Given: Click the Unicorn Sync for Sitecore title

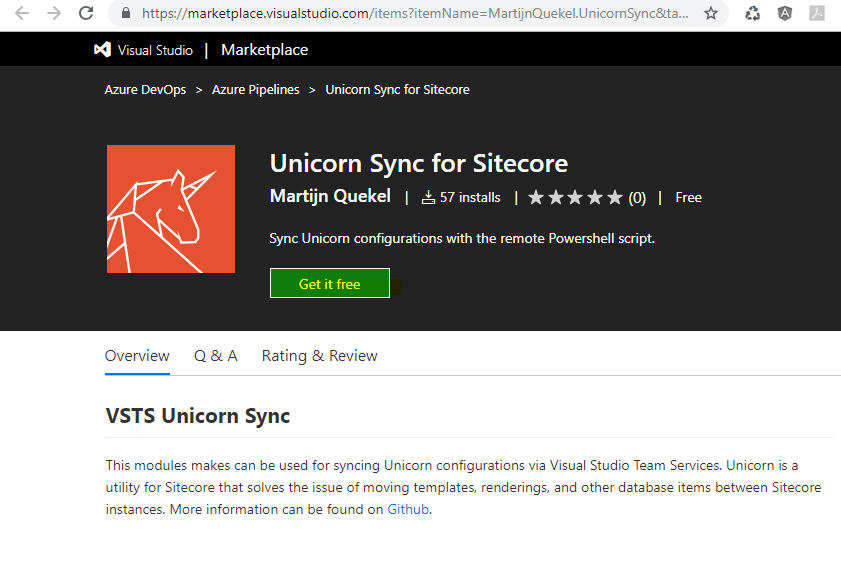Looking at the screenshot, I should (419, 163).
